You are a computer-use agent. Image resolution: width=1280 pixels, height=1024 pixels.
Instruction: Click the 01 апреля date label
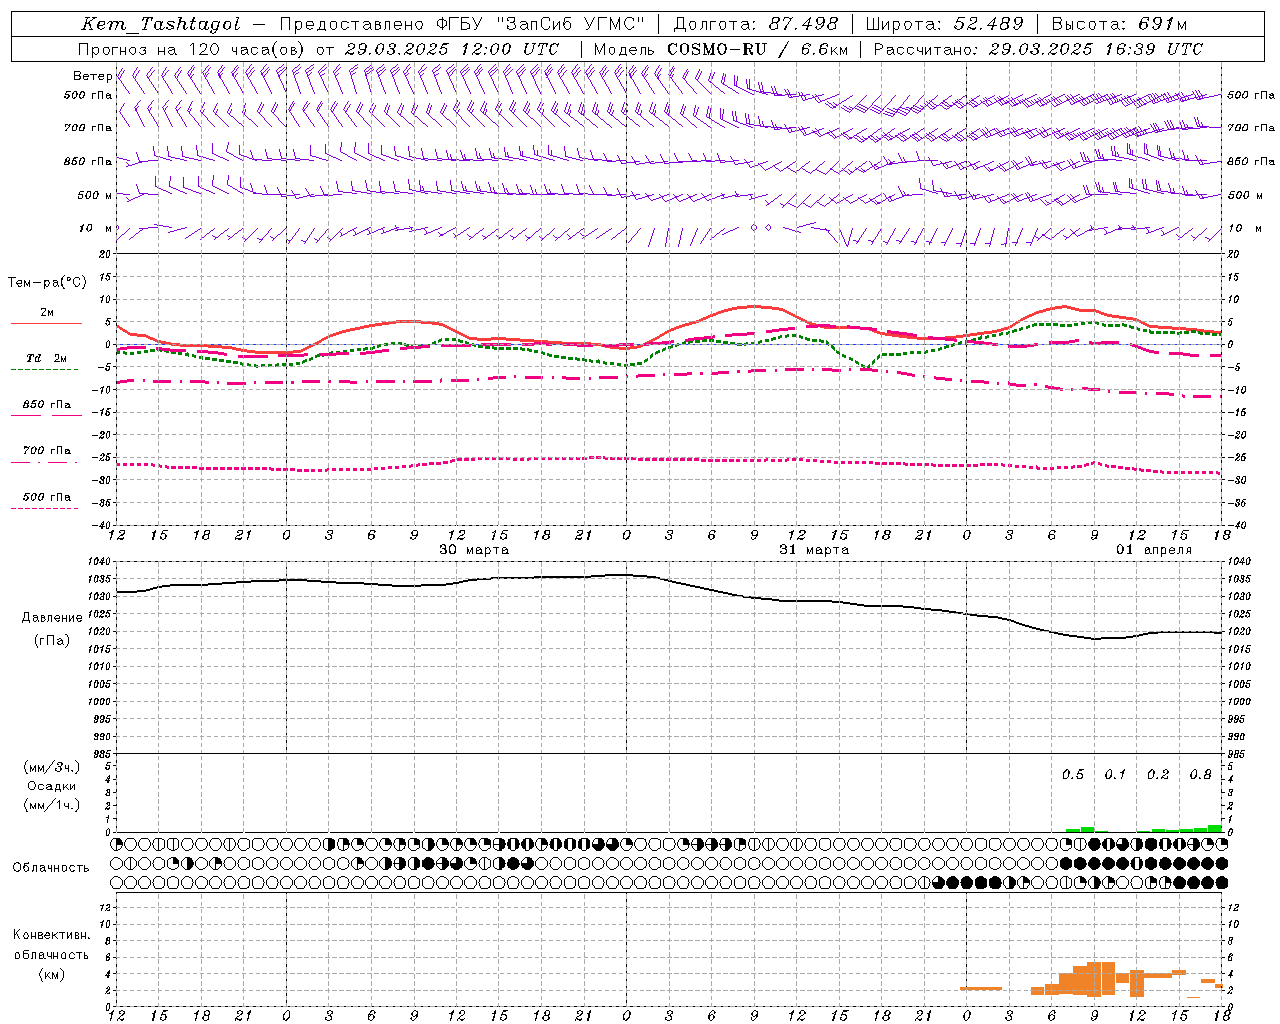point(1154,550)
